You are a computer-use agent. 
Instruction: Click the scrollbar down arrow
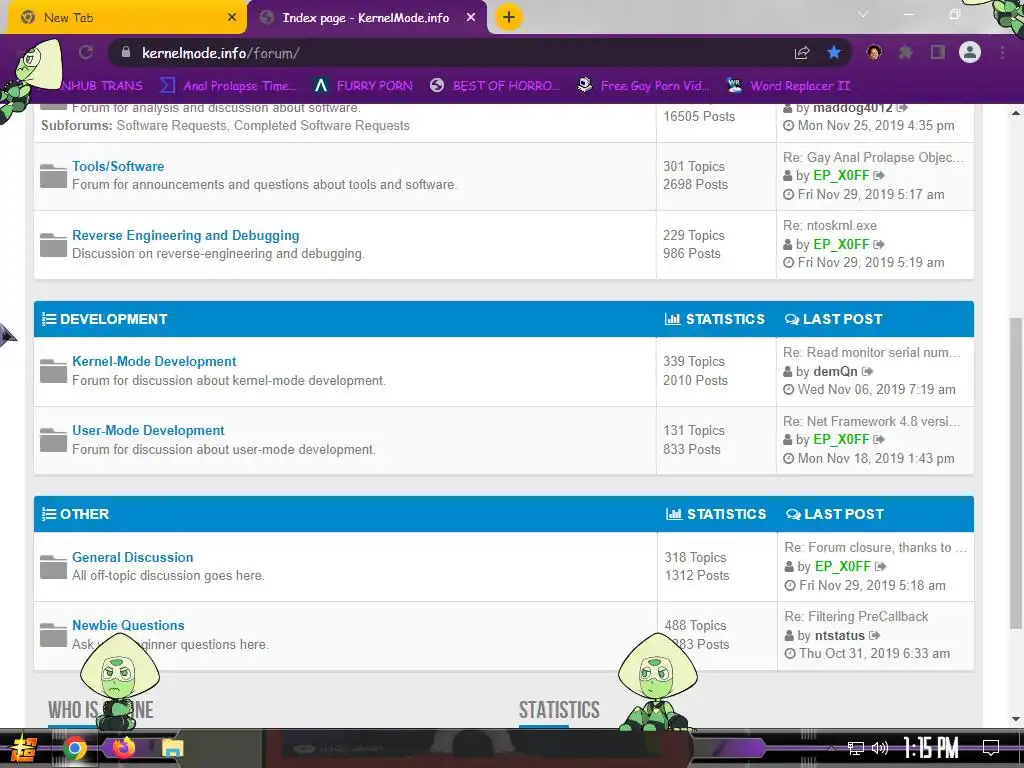[1016, 719]
